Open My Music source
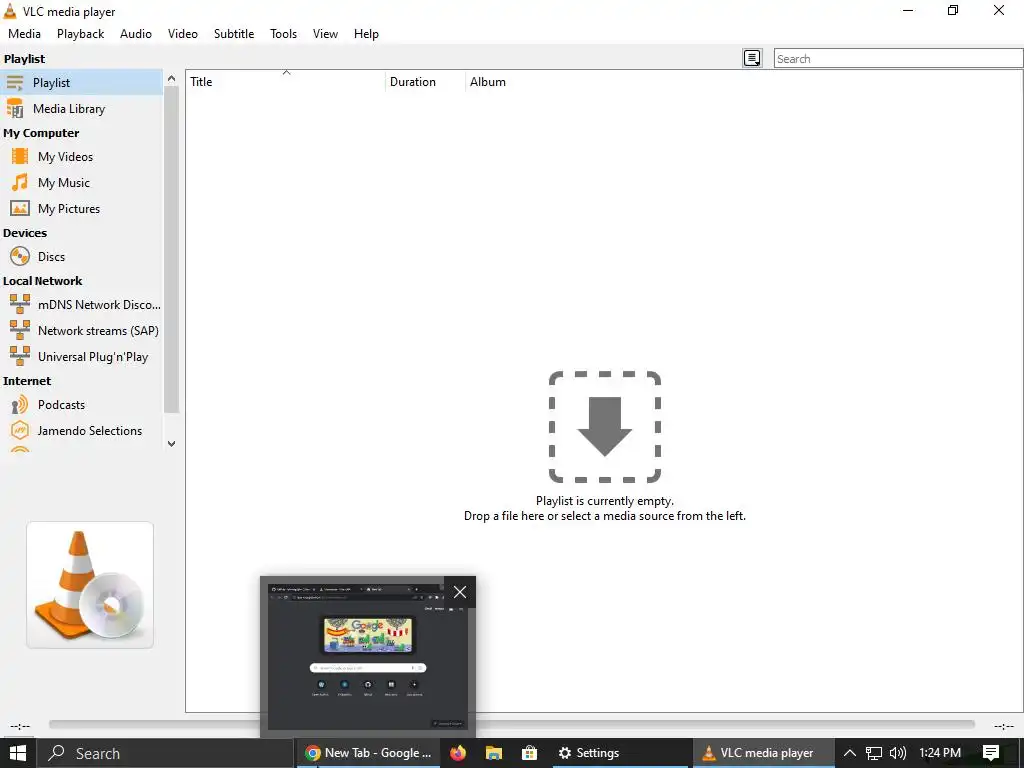 64,183
